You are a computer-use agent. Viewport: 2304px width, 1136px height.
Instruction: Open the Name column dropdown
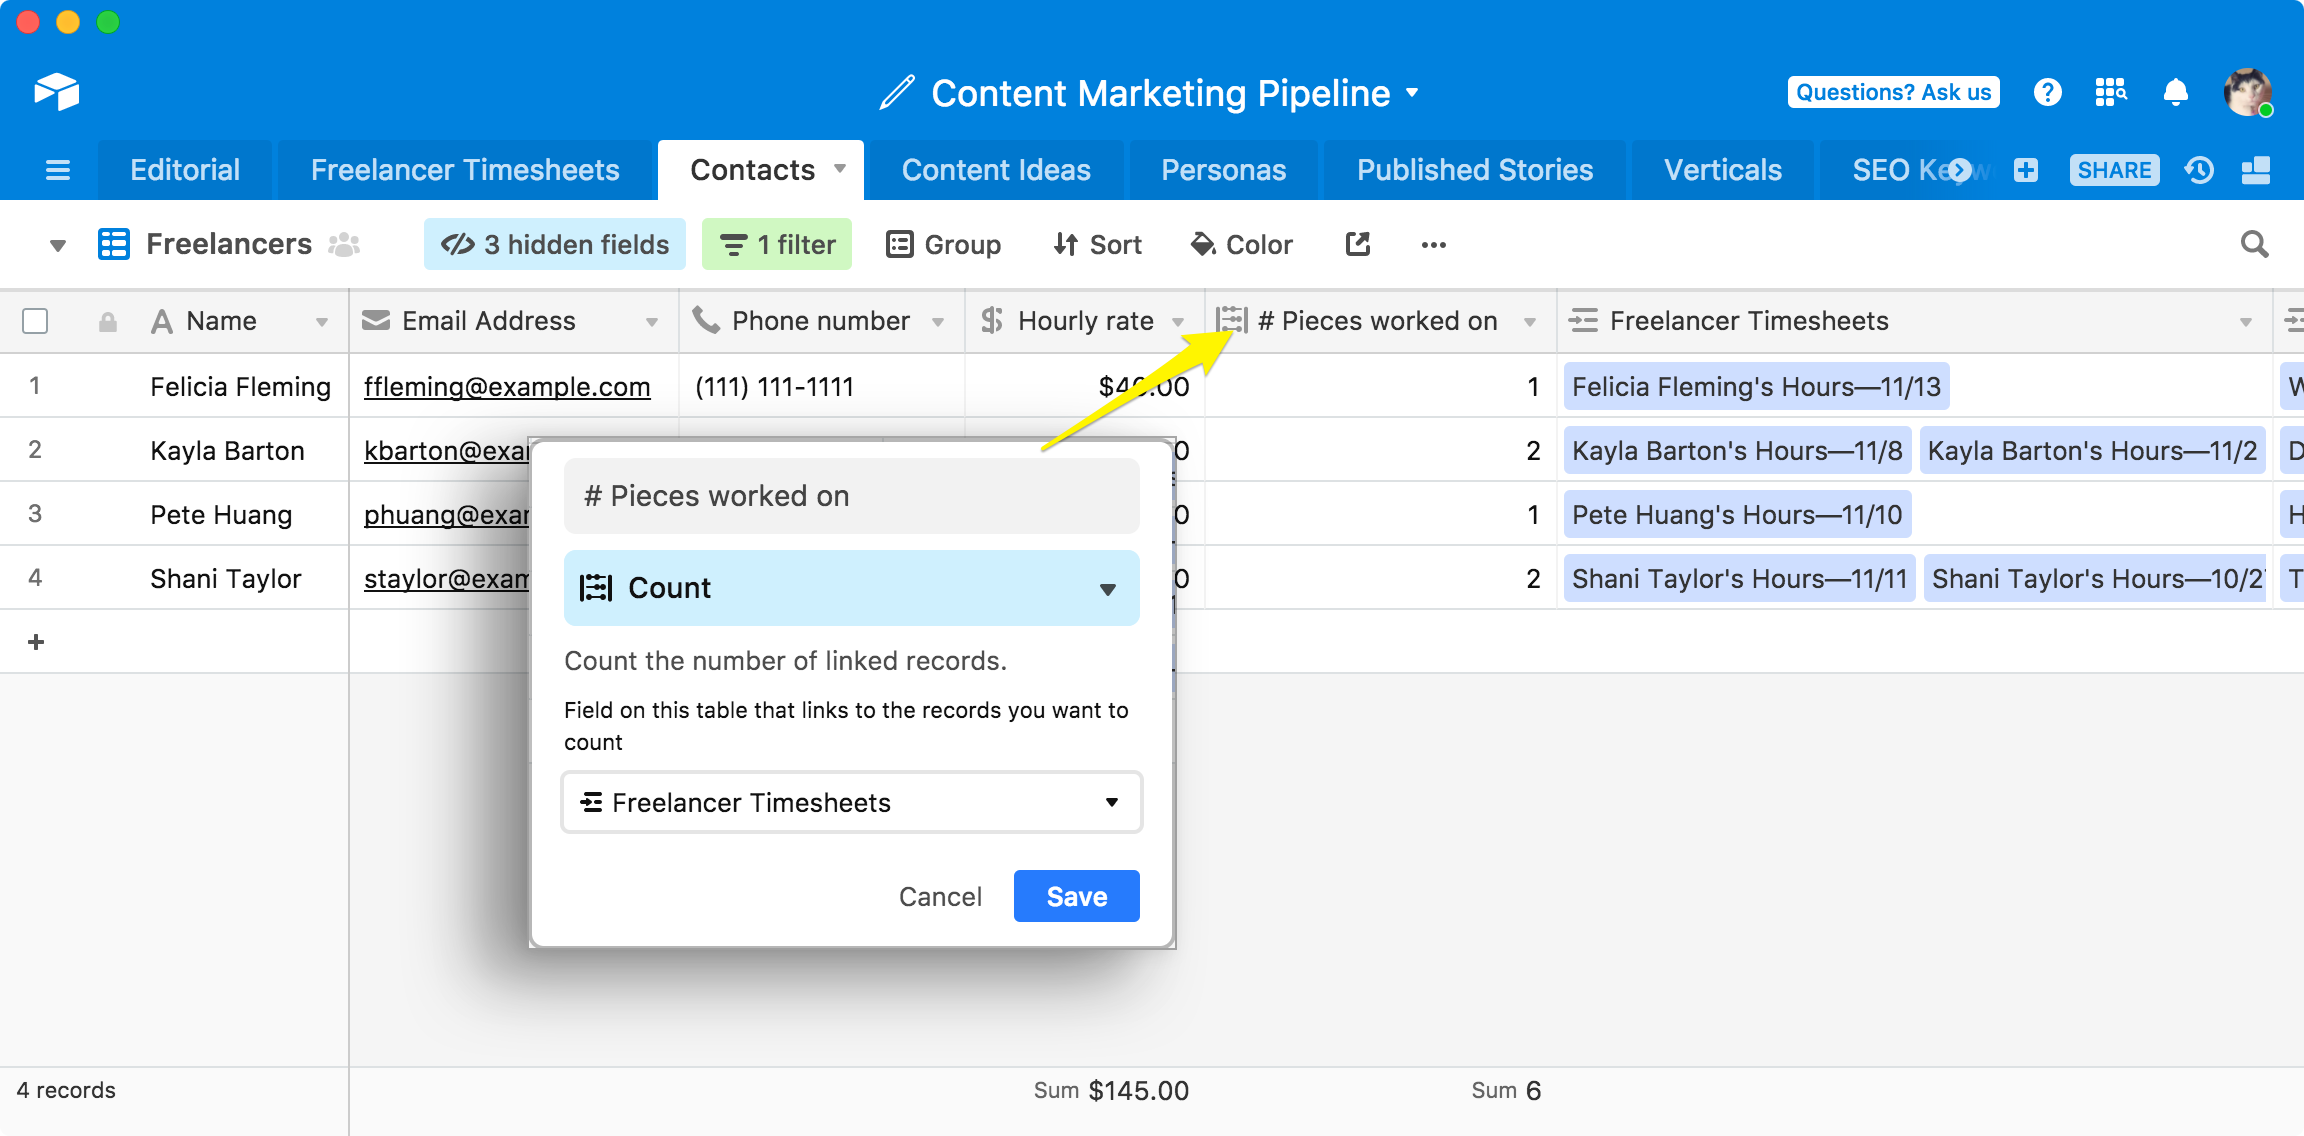(x=322, y=322)
